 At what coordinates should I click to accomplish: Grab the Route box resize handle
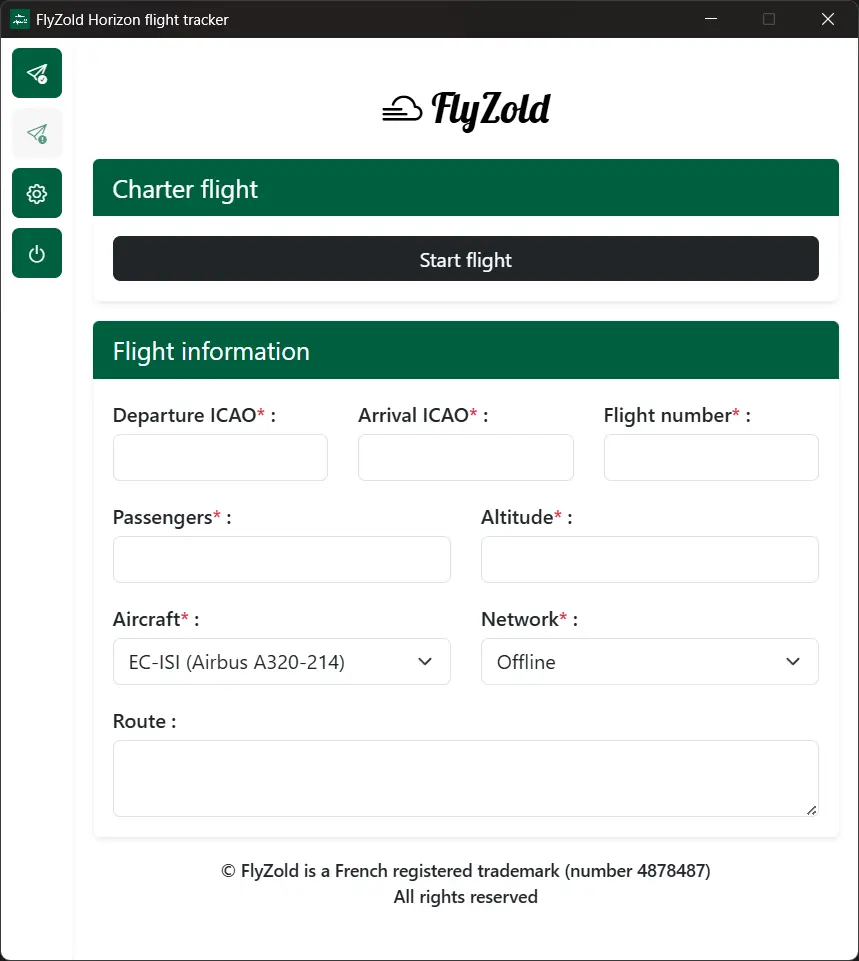tap(811, 809)
